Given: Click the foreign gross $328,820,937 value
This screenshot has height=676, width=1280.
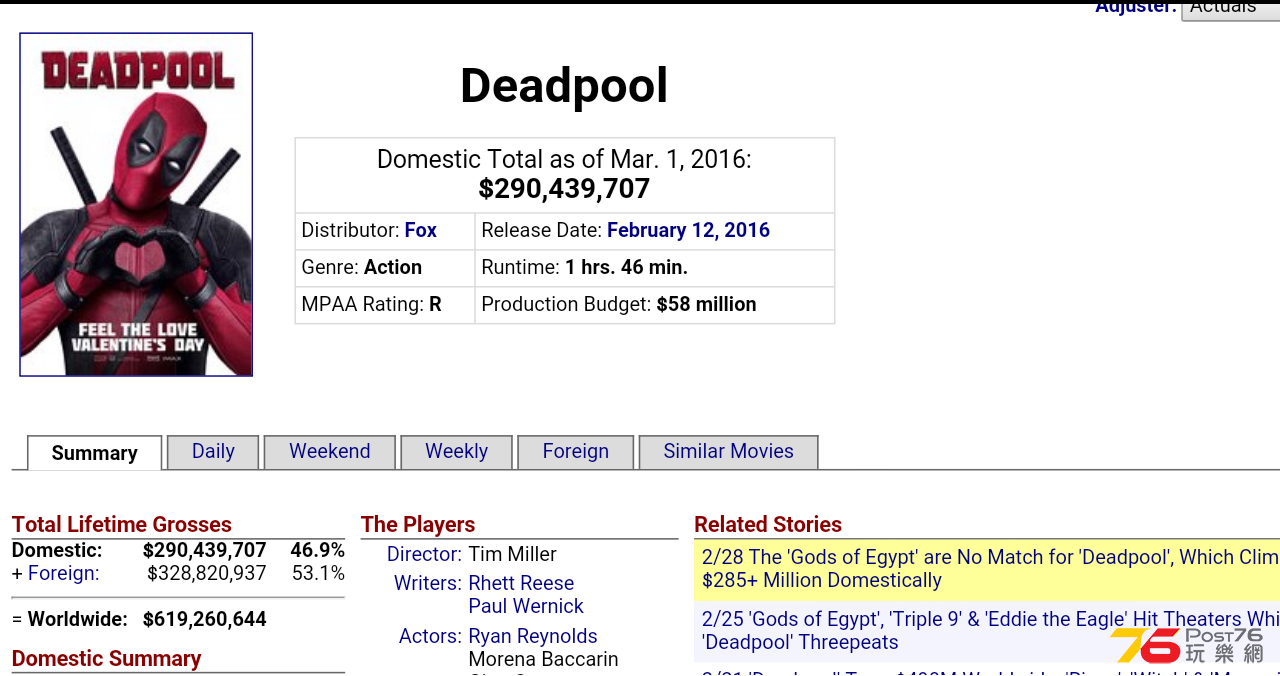Looking at the screenshot, I should (x=207, y=574).
